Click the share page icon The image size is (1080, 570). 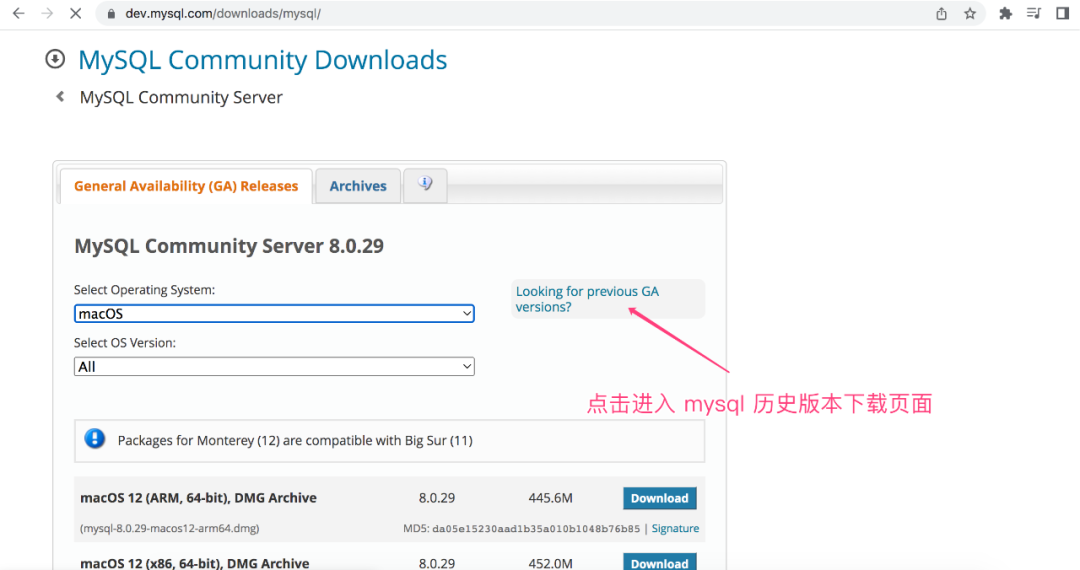click(x=941, y=14)
